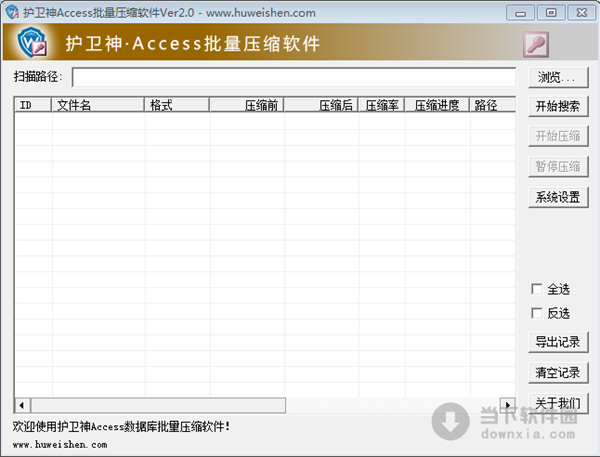Click the 浏览... button
600x457 pixels.
click(x=558, y=77)
